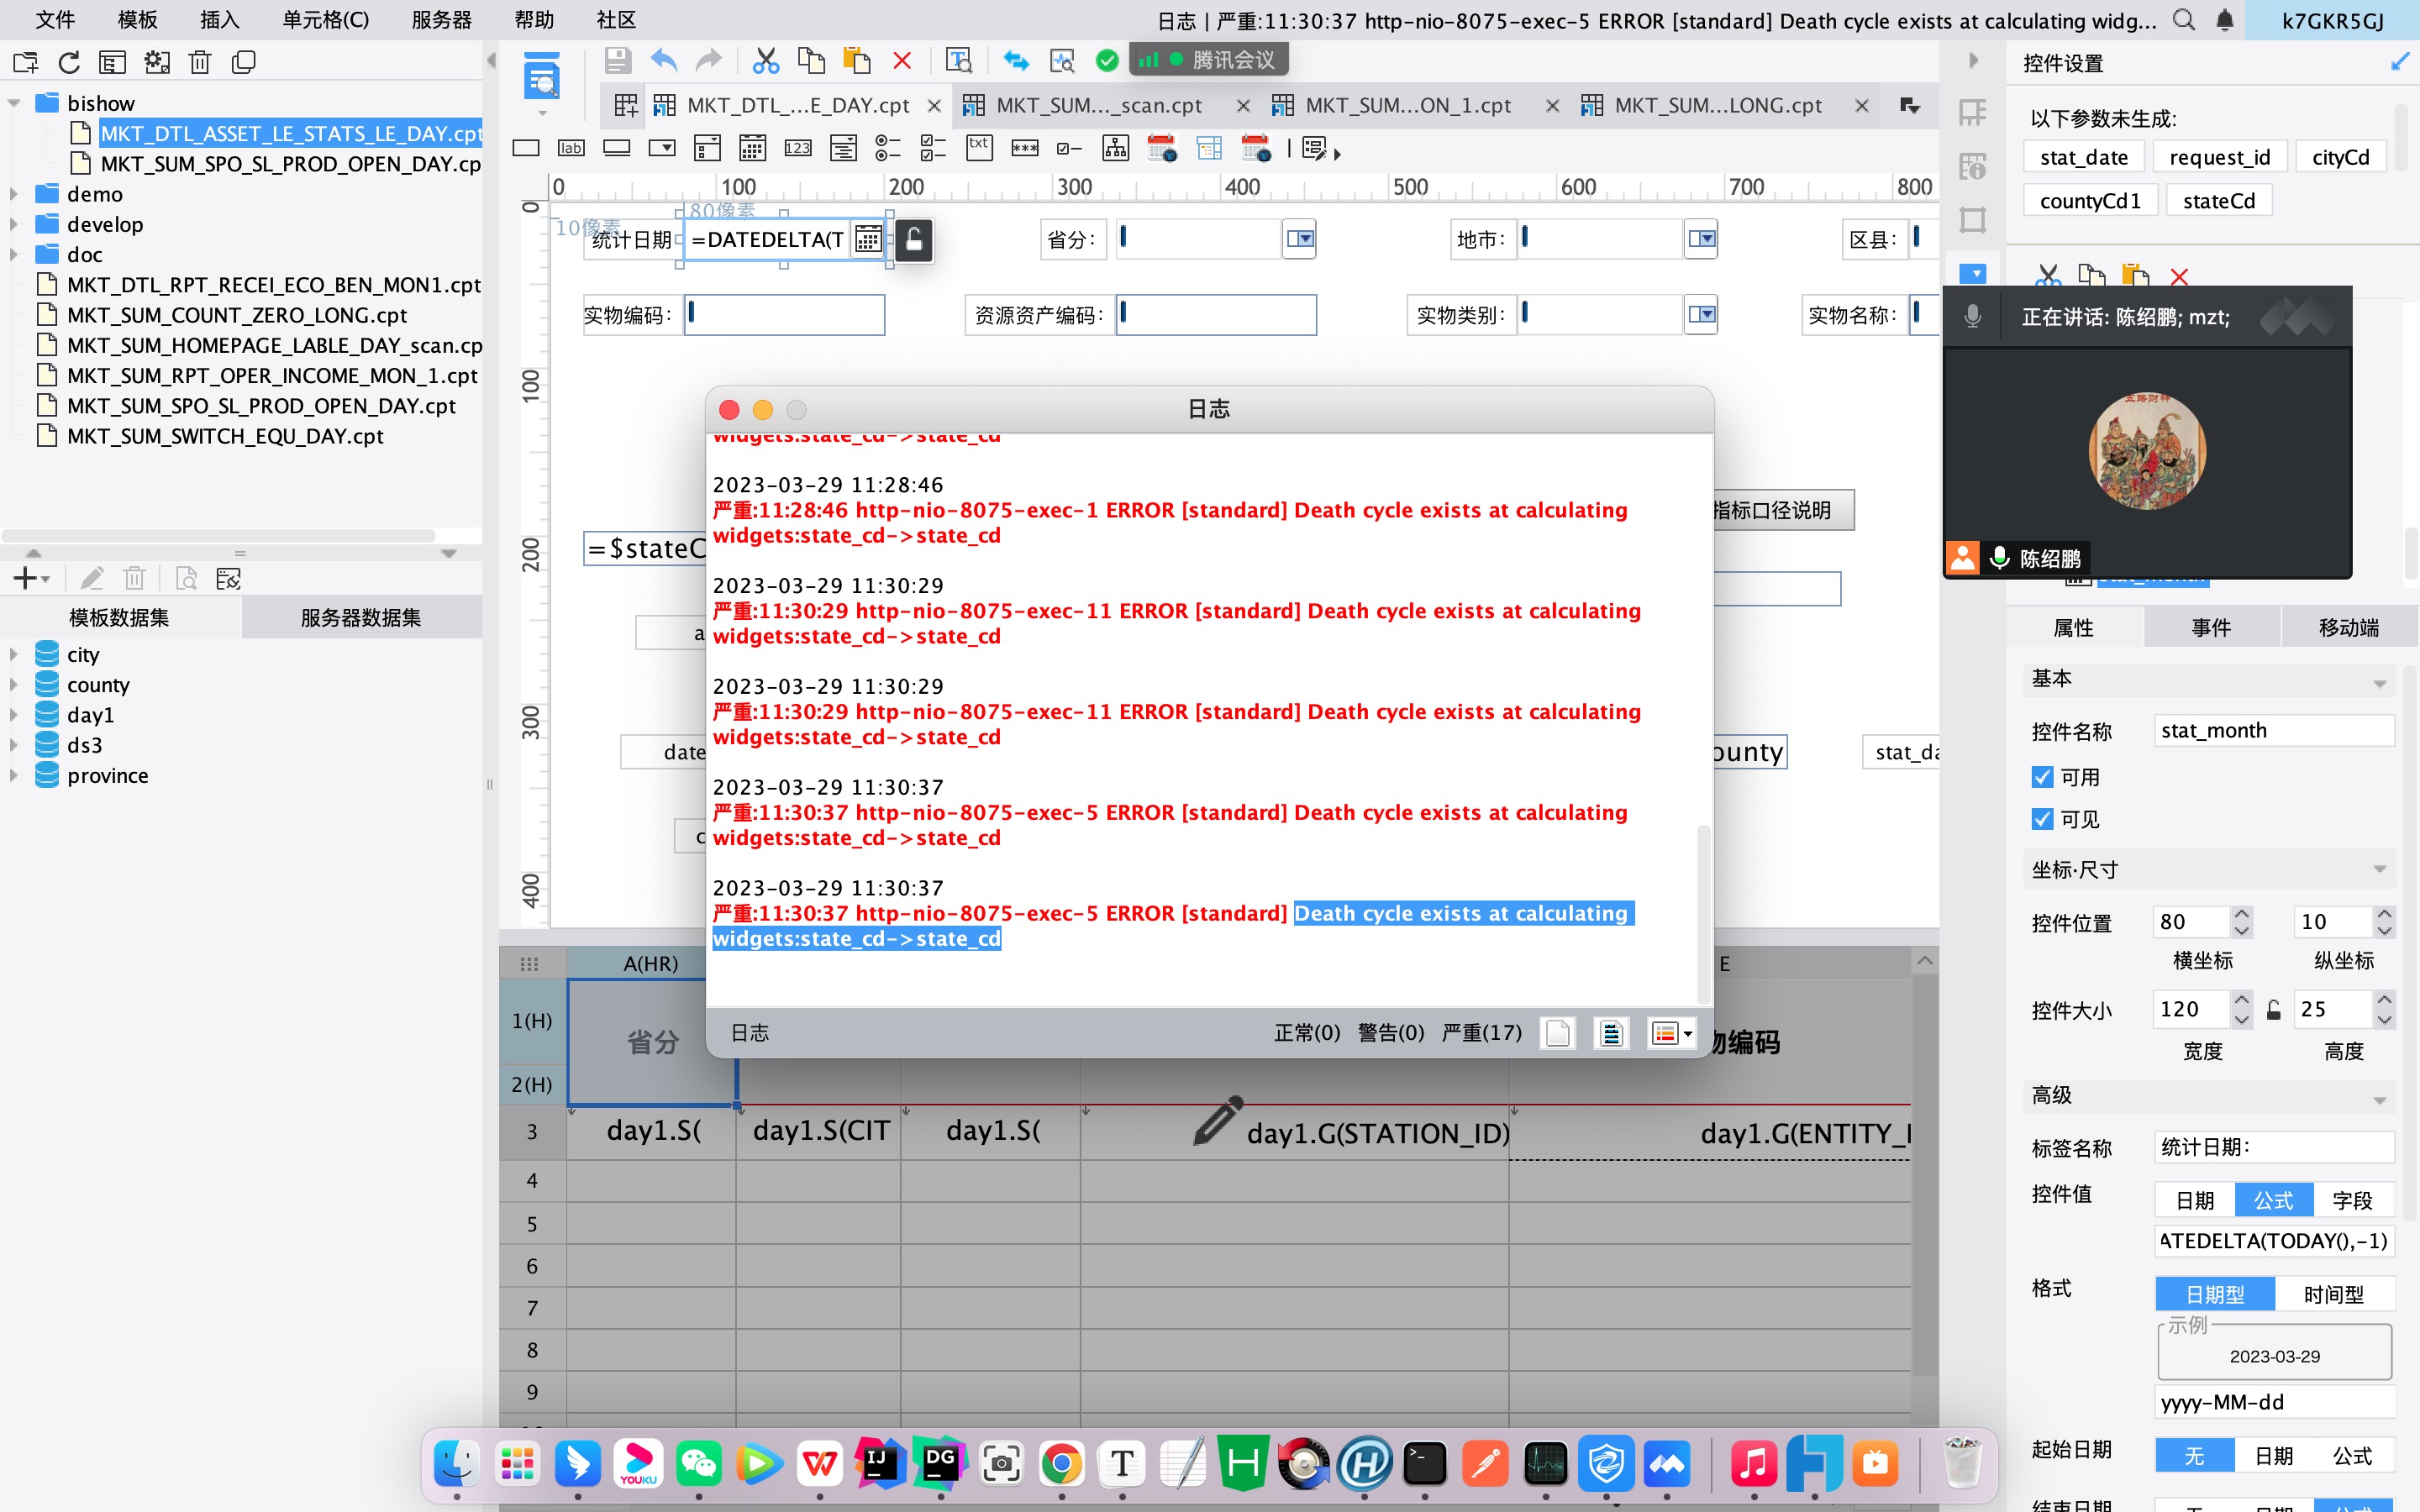
Task: Expand the province tree item in dataset
Action: coord(14,774)
